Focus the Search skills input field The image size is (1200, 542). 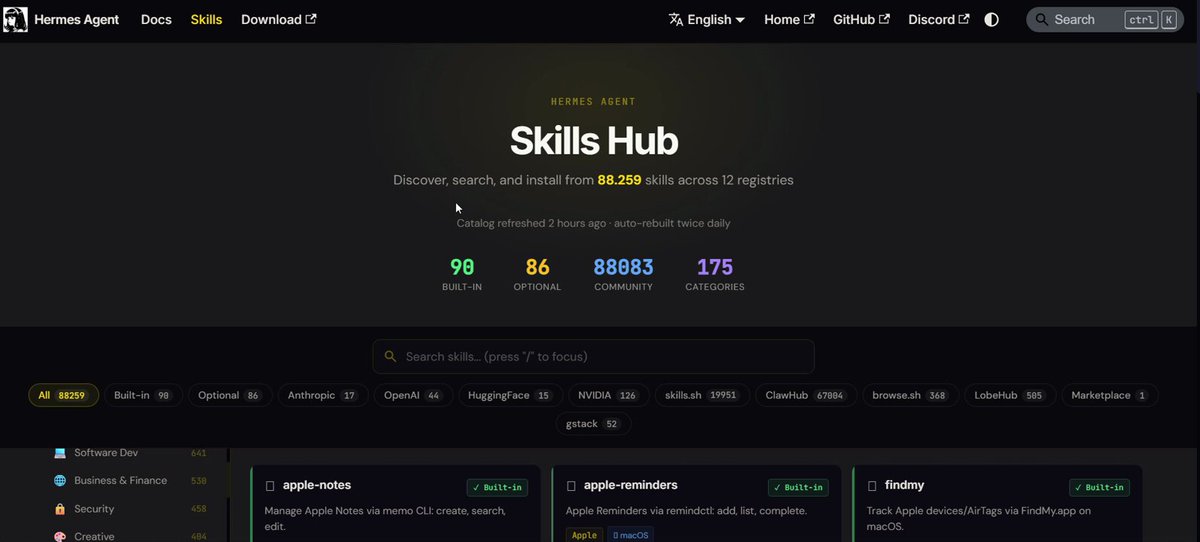tap(593, 356)
